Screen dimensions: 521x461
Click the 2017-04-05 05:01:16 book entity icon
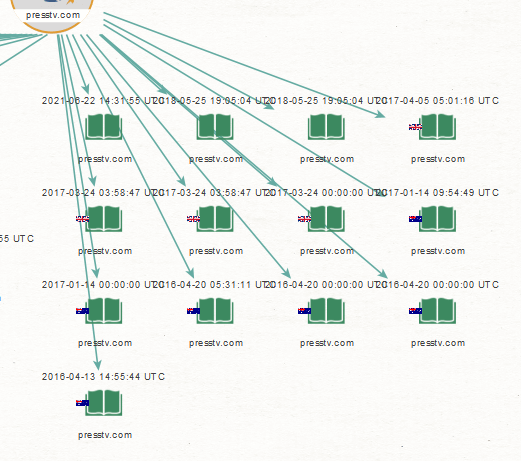pos(437,127)
